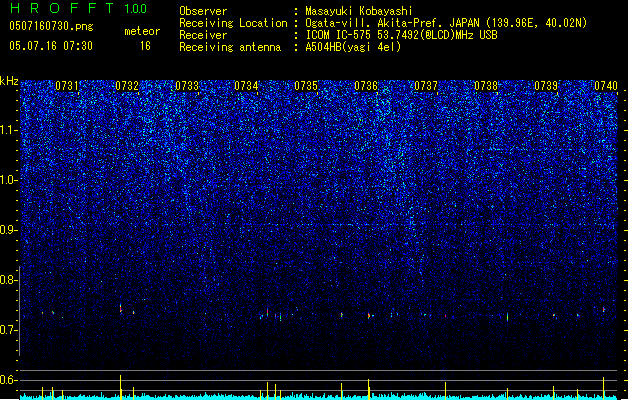The width and height of the screenshot is (629, 400).
Task: Click the kHz axis unit label
Action: pos(9,81)
